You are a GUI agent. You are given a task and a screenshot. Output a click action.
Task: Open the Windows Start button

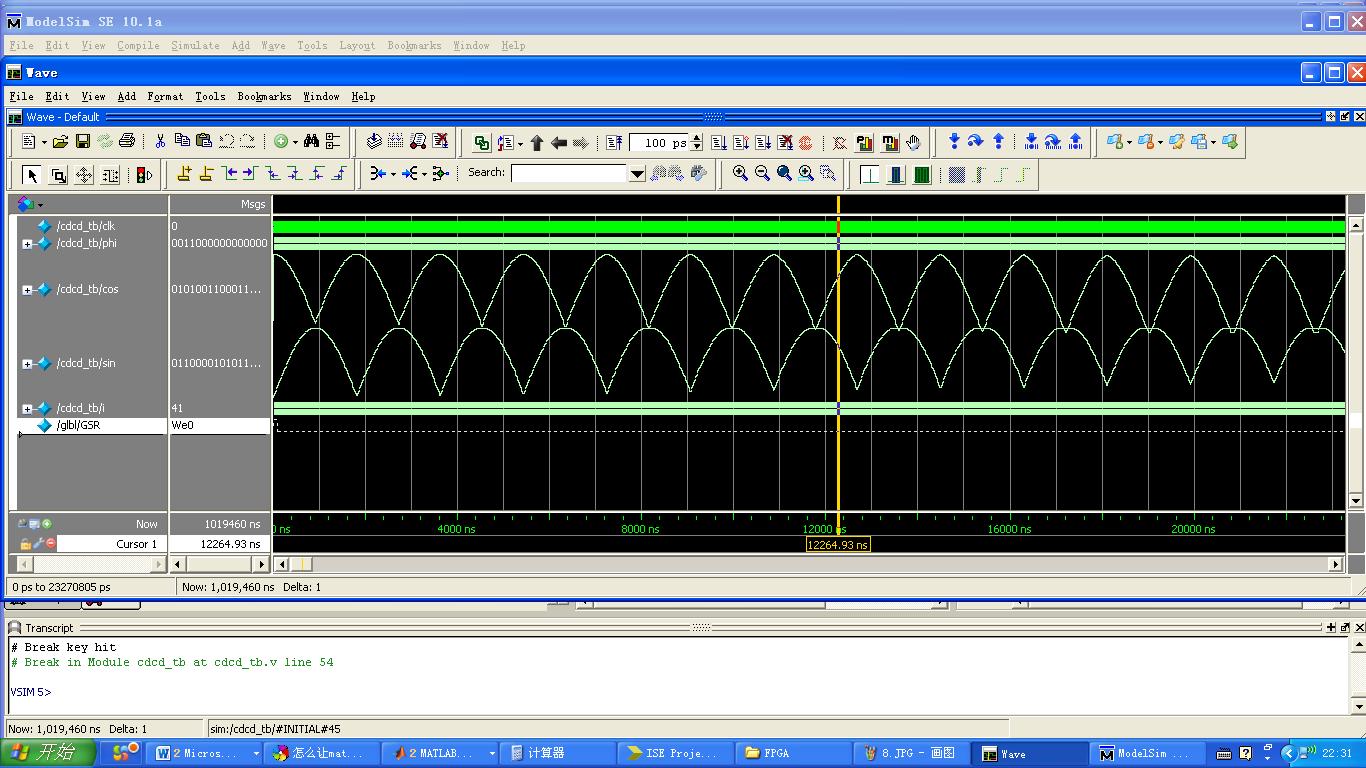[x=49, y=753]
